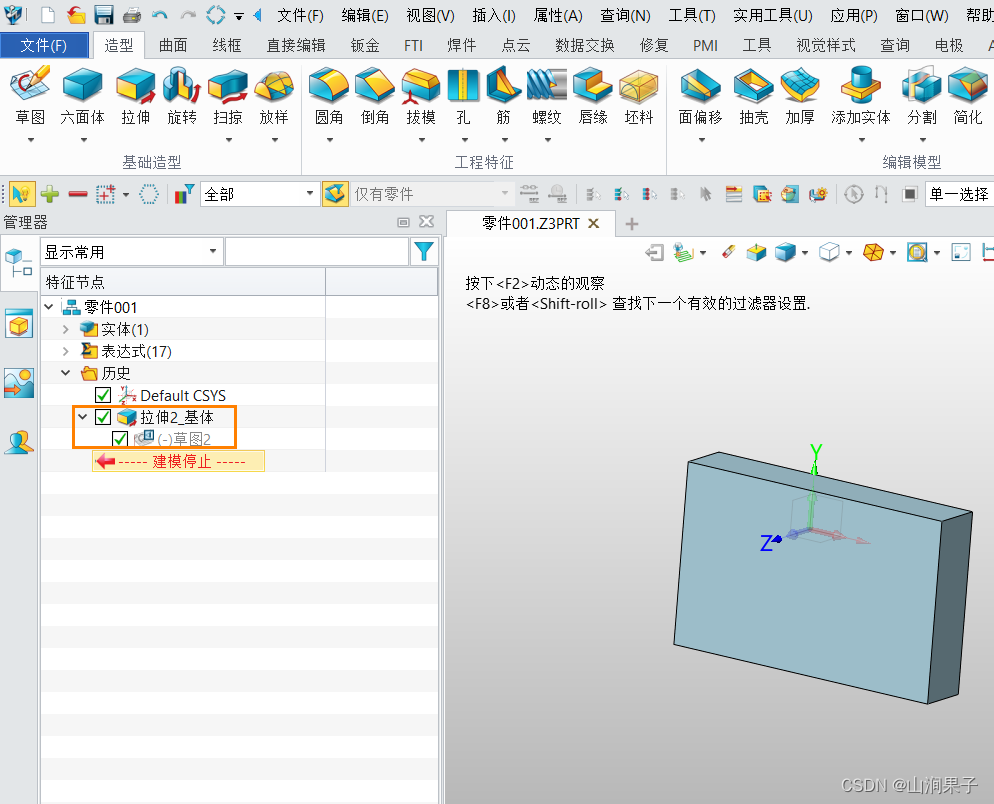The width and height of the screenshot is (994, 804).
Task: Open the 显示常用 dropdown
Action: [x=132, y=252]
